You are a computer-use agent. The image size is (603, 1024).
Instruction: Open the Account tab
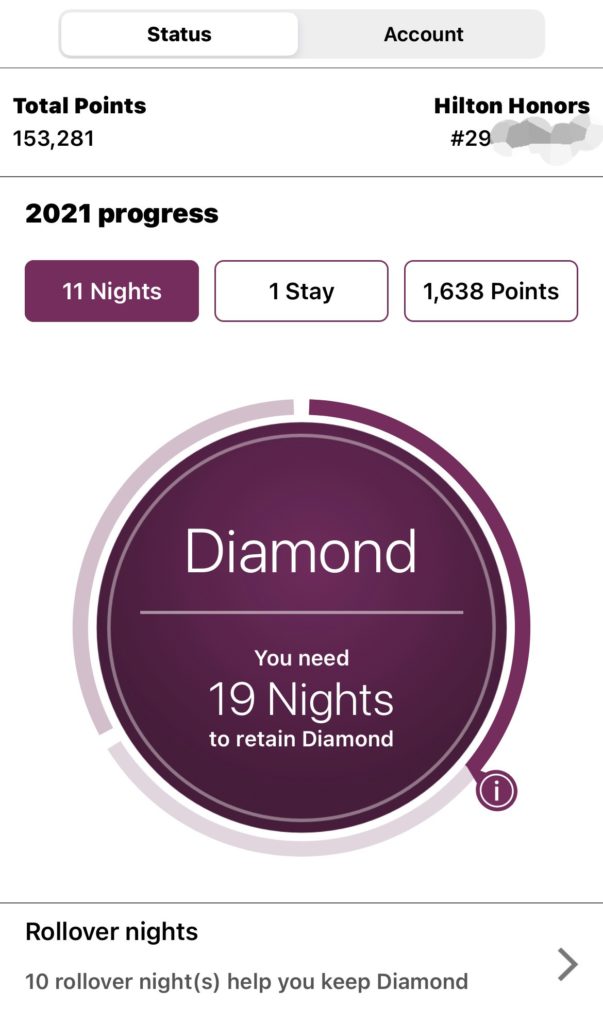click(x=423, y=35)
